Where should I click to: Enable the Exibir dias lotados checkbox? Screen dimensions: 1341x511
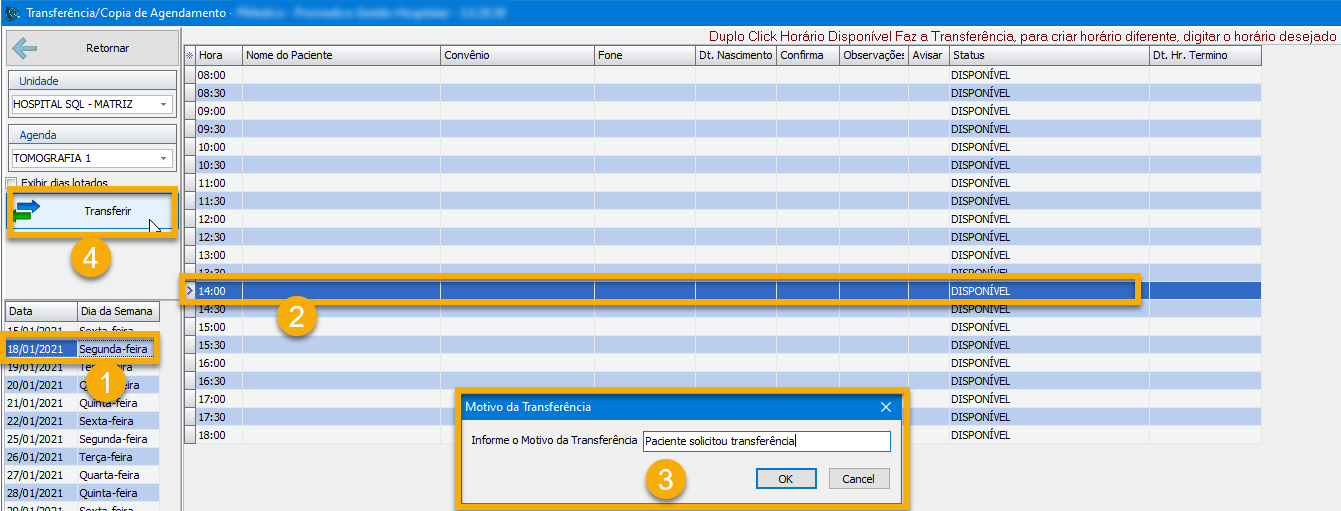12,183
